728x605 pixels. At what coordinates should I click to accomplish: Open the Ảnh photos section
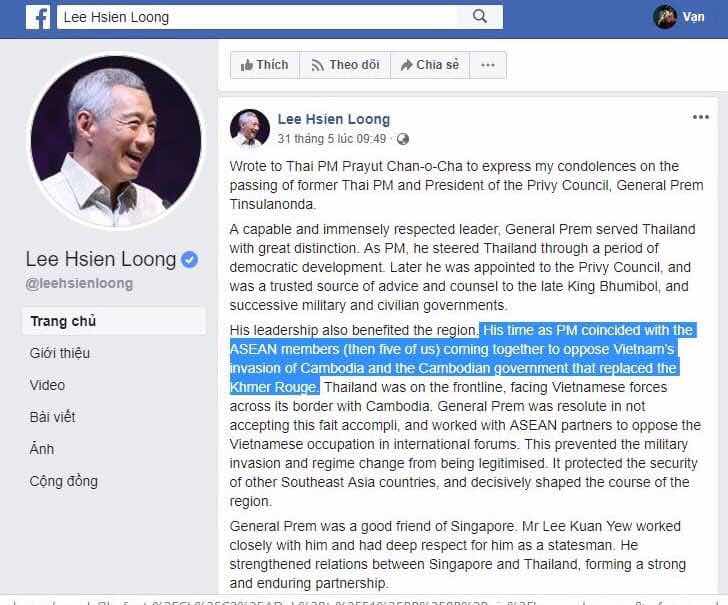(42, 449)
